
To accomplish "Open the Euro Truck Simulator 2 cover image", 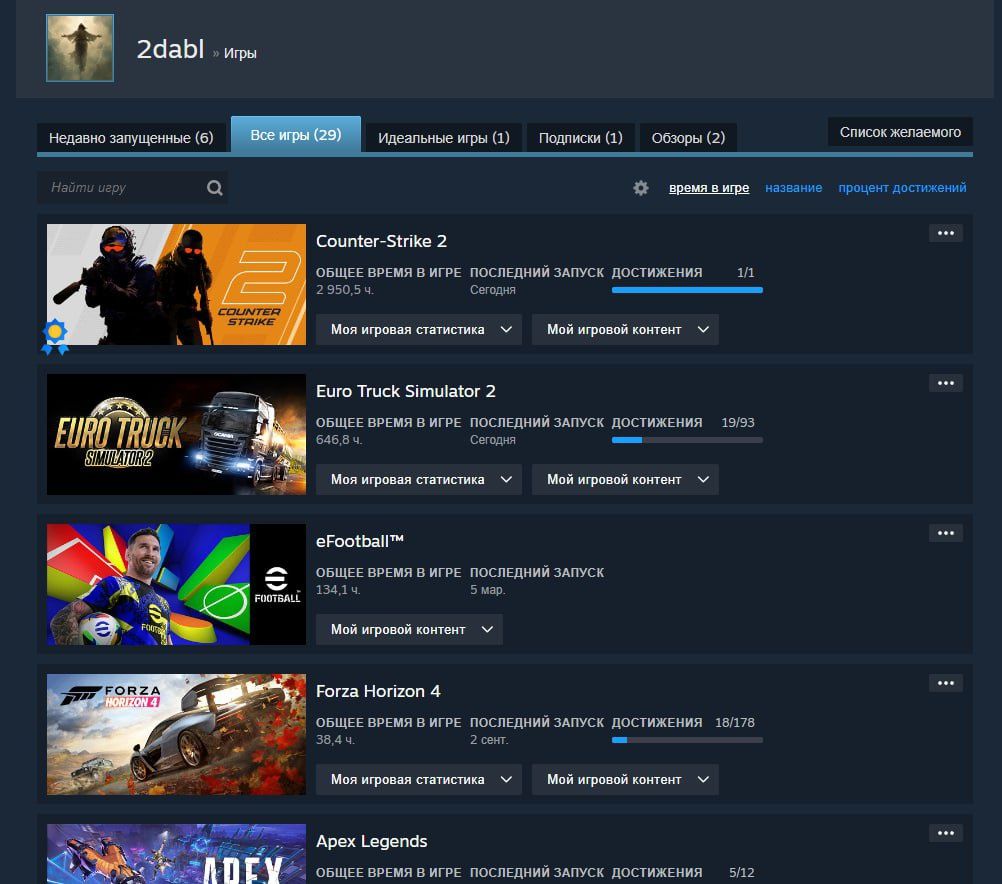I will (176, 435).
